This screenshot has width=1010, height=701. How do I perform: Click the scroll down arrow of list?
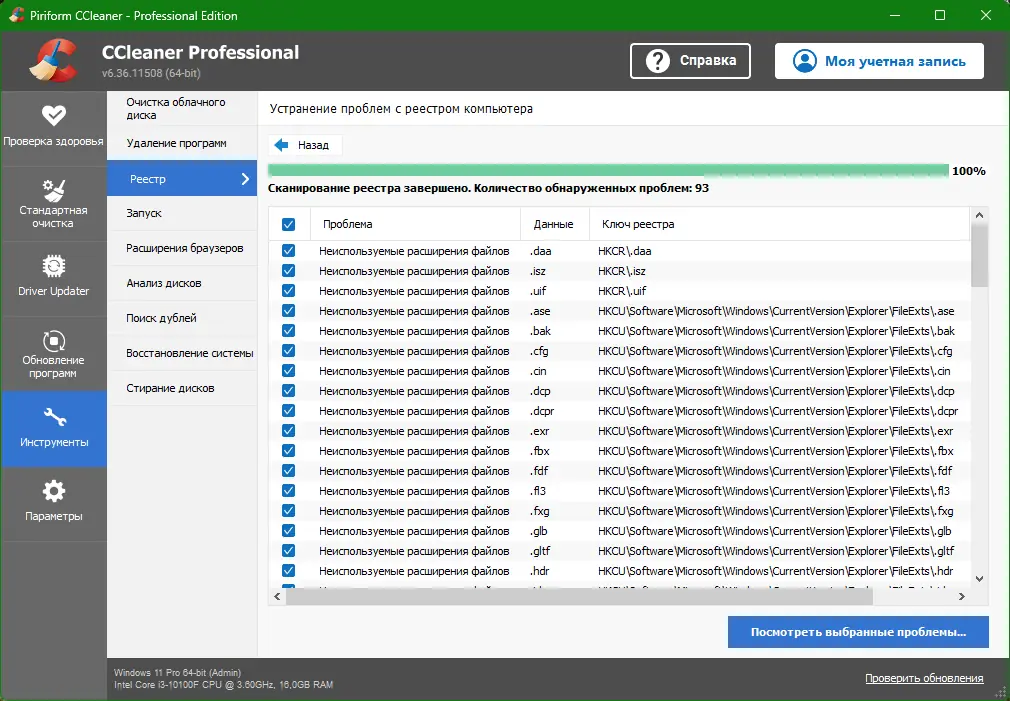pos(979,579)
